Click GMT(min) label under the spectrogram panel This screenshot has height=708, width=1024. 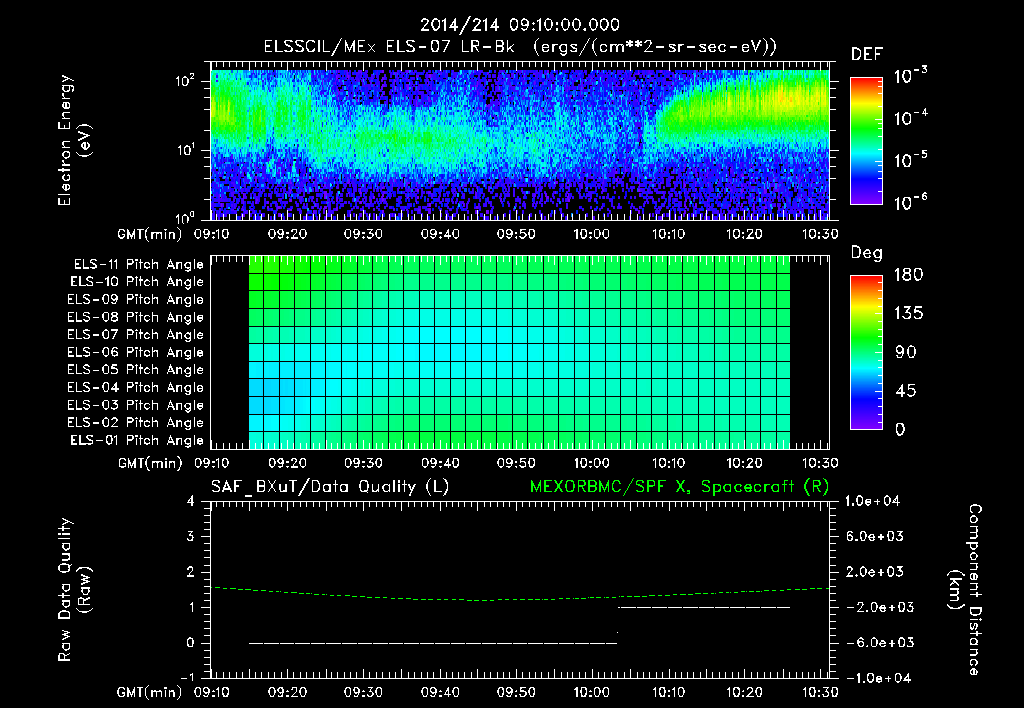point(150,234)
